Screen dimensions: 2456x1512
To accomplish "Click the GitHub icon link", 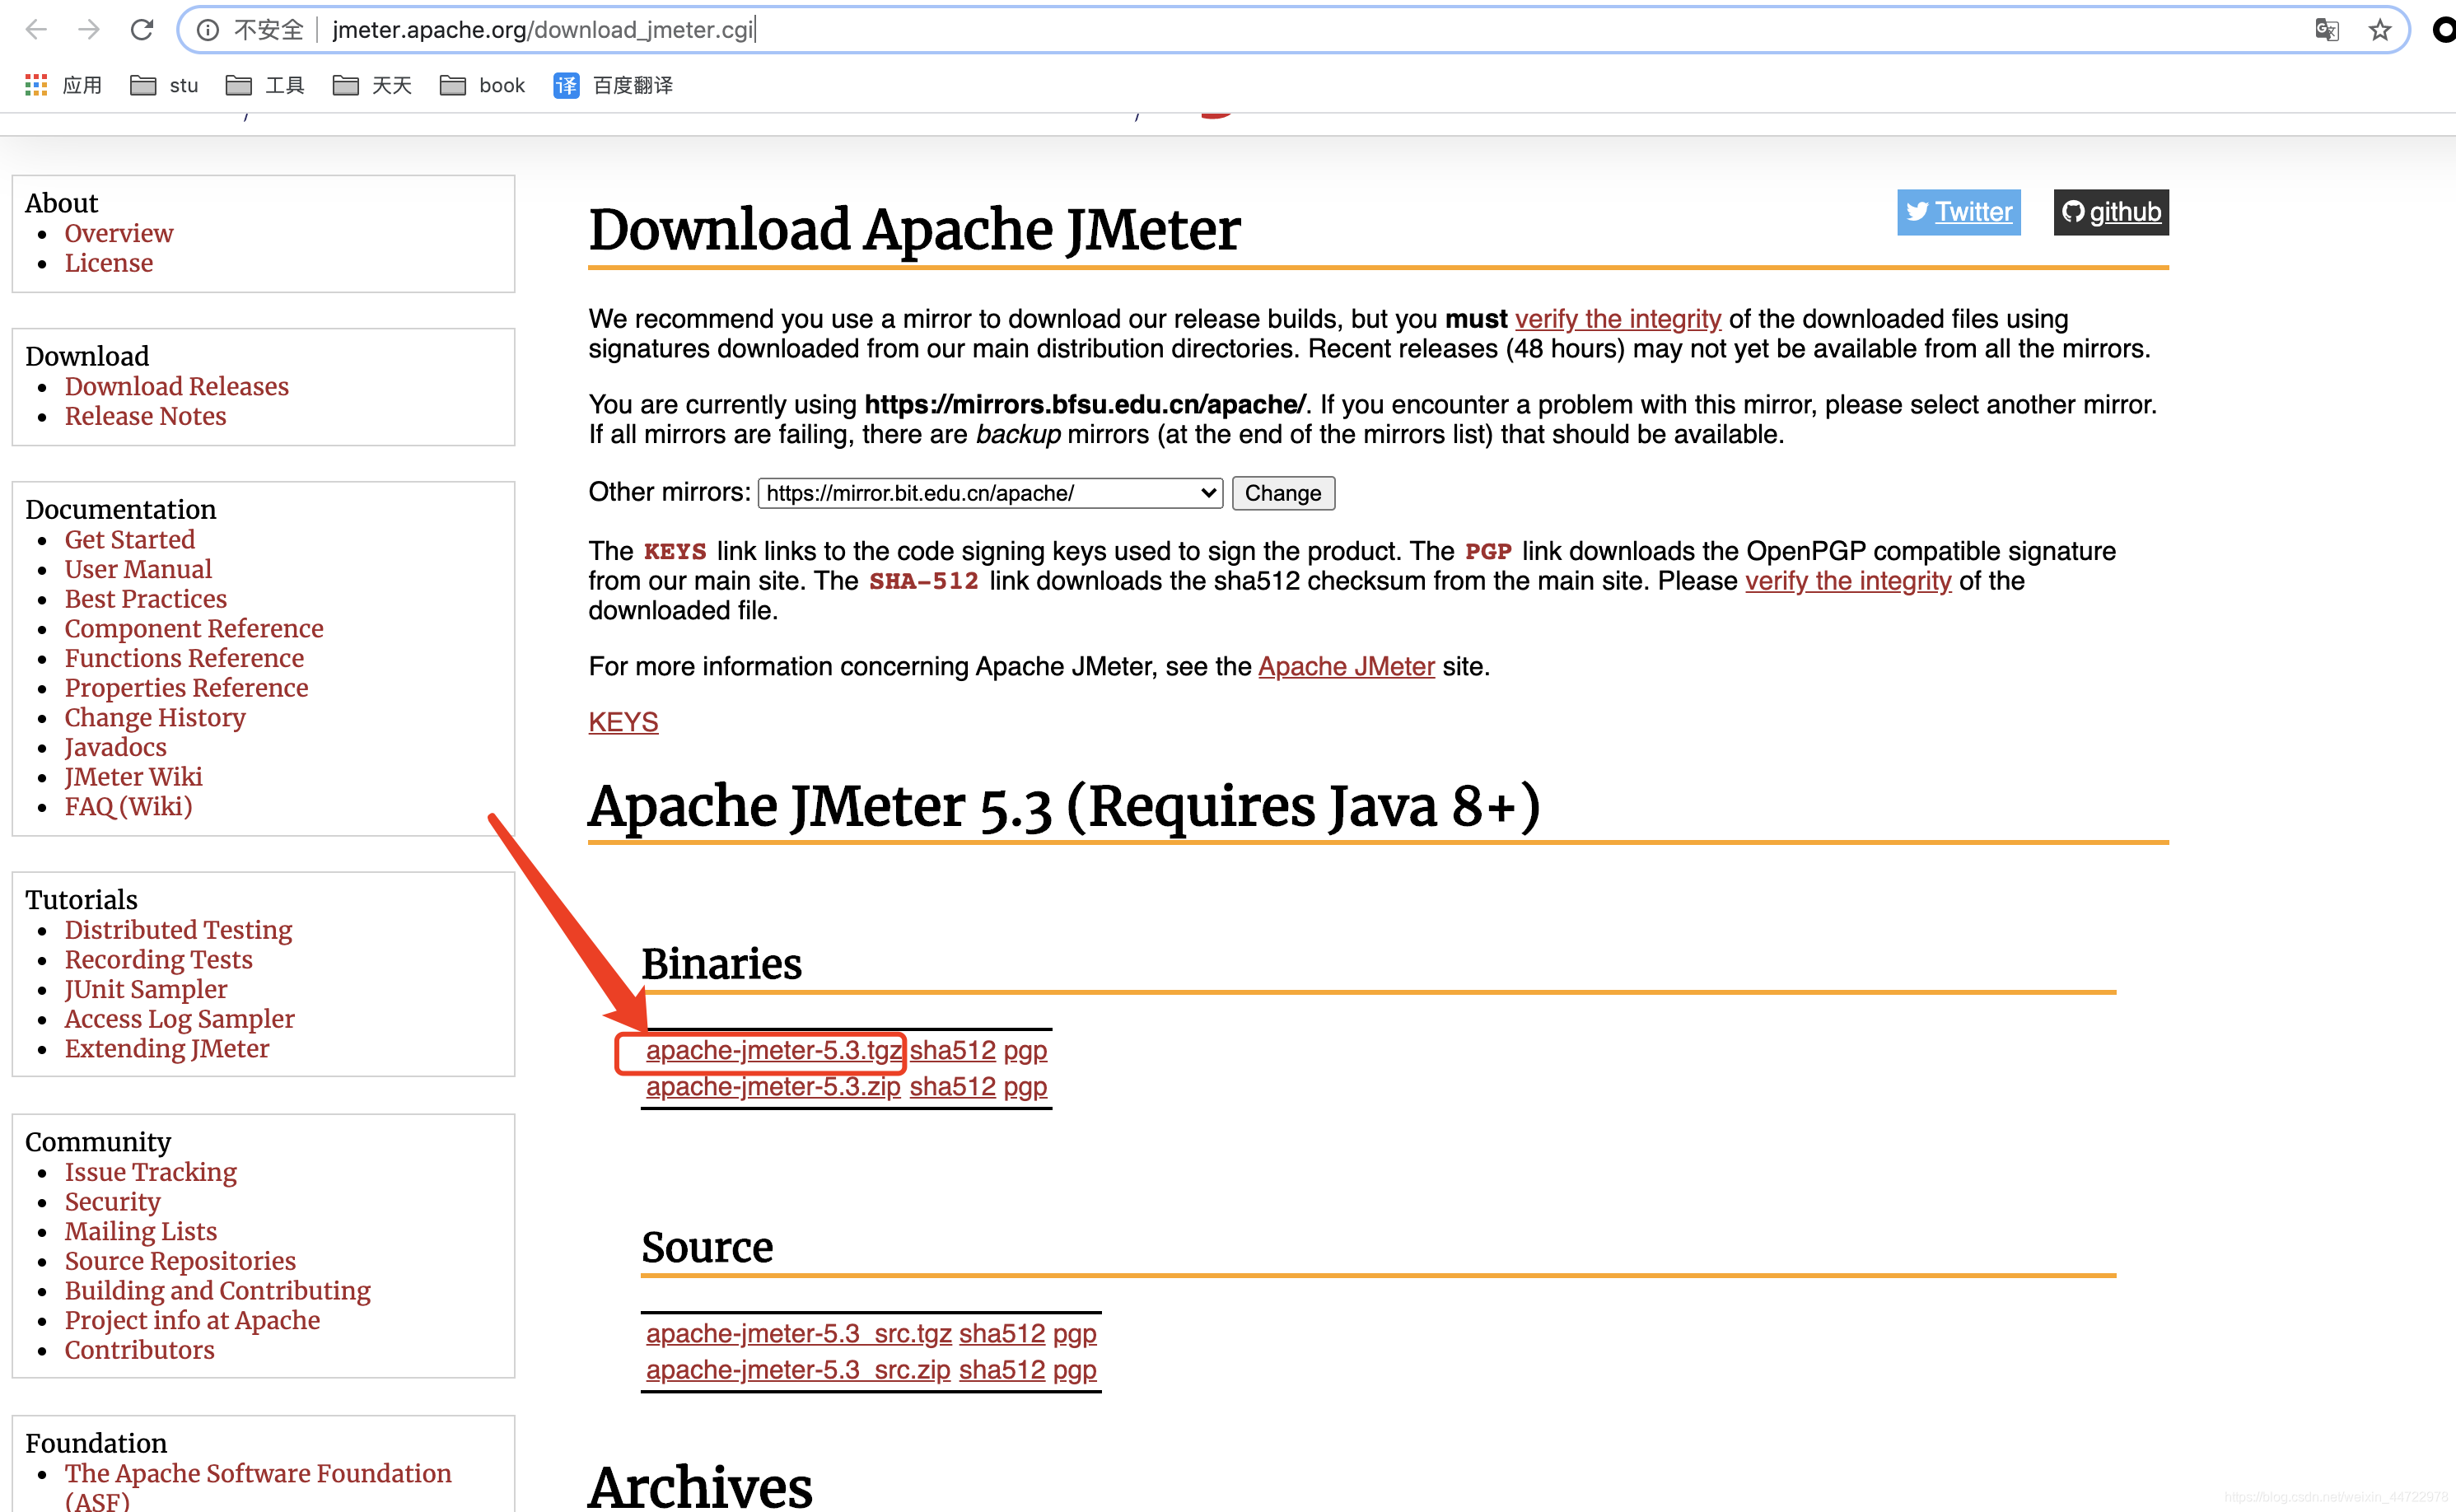I will (2105, 211).
